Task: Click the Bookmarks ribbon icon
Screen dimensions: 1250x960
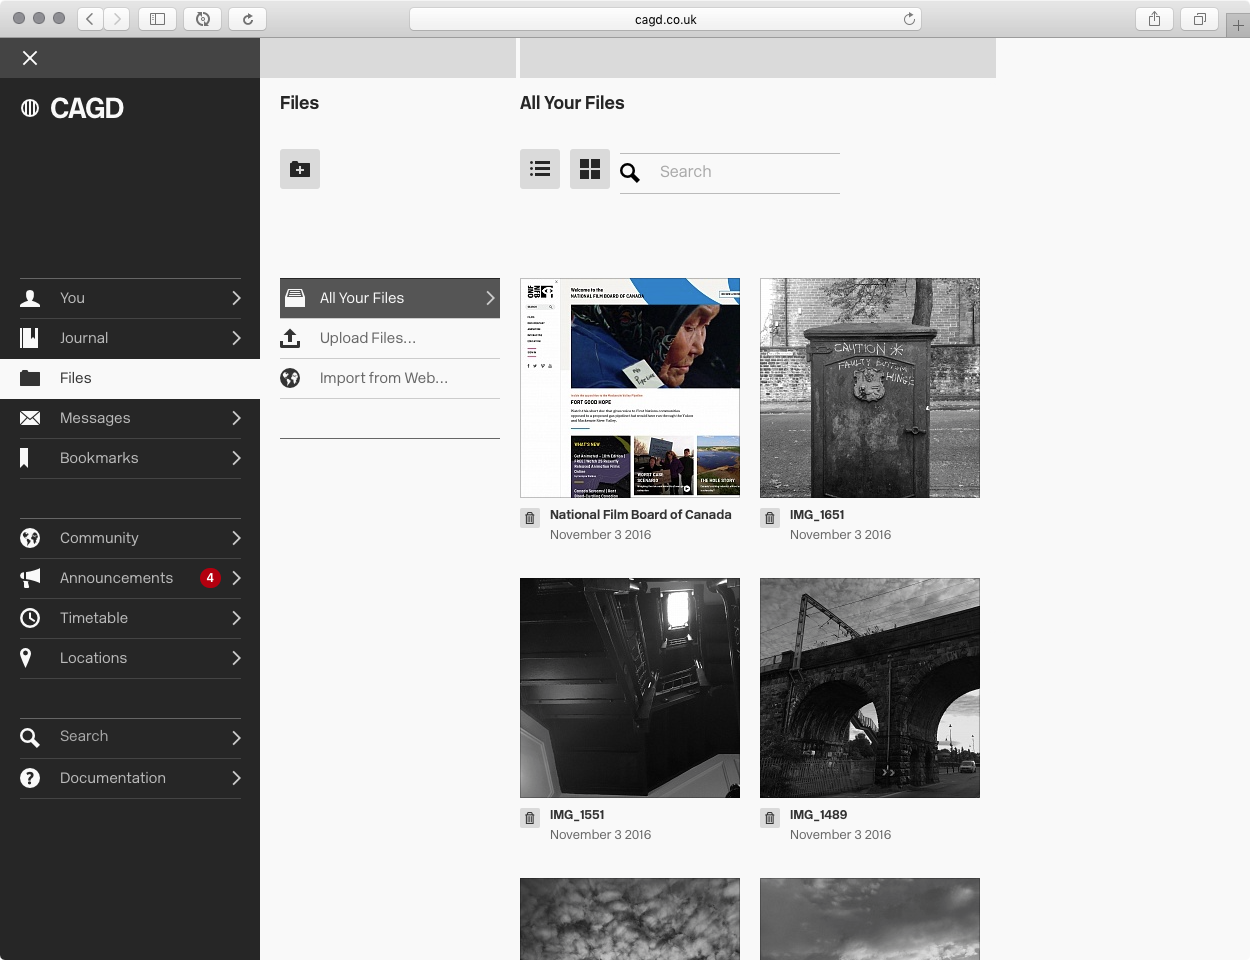Action: 25,458
